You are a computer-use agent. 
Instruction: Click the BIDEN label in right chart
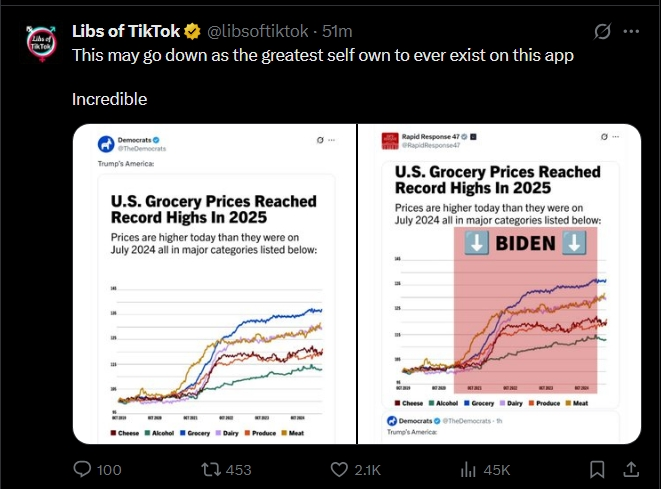(526, 243)
